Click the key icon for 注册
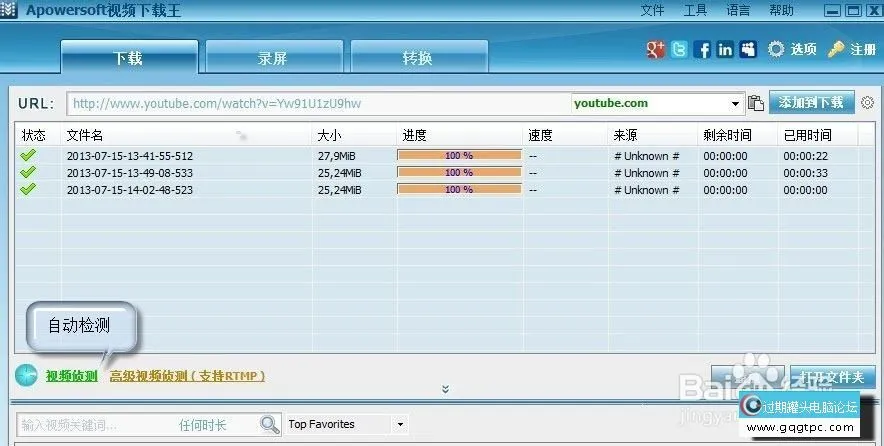884x446 pixels. (x=836, y=49)
